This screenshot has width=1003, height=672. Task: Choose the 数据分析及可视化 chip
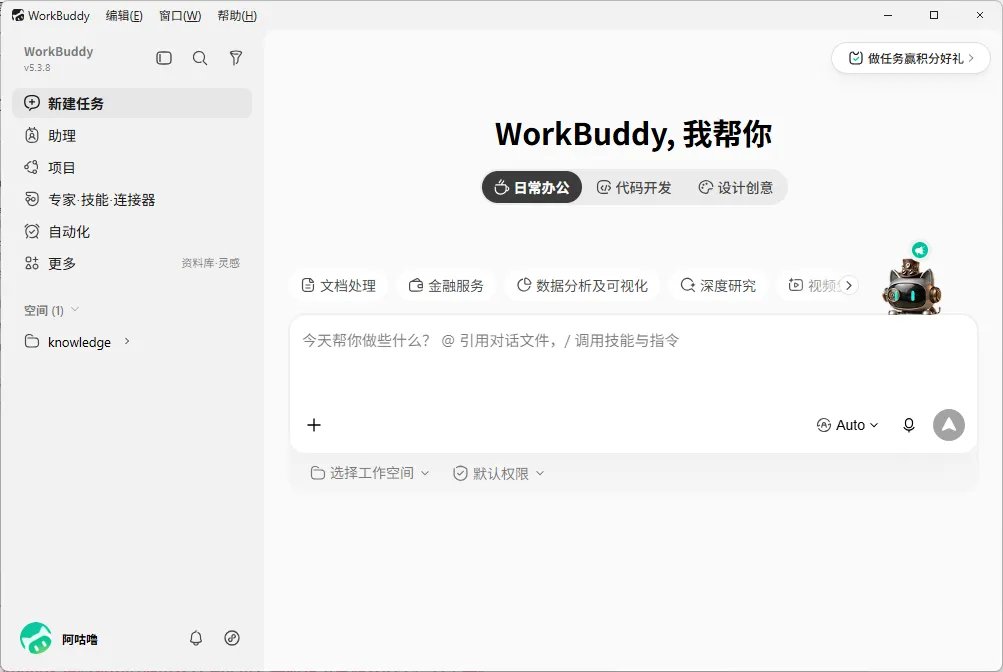pos(582,285)
